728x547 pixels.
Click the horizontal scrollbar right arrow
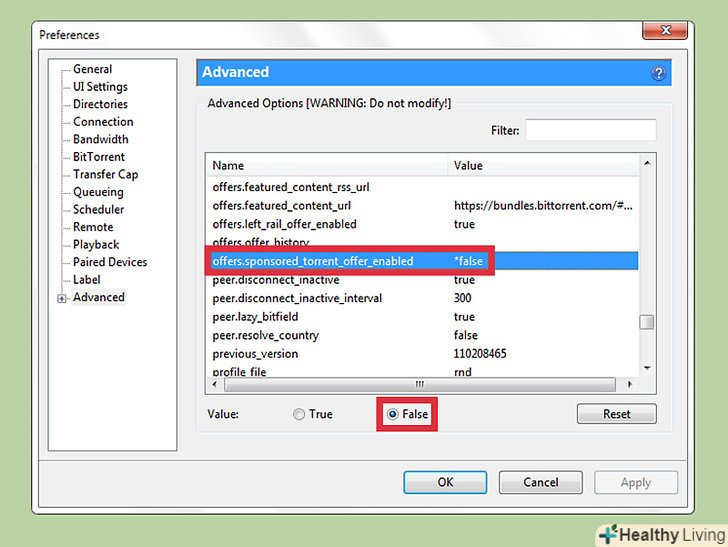pyautogui.click(x=630, y=384)
